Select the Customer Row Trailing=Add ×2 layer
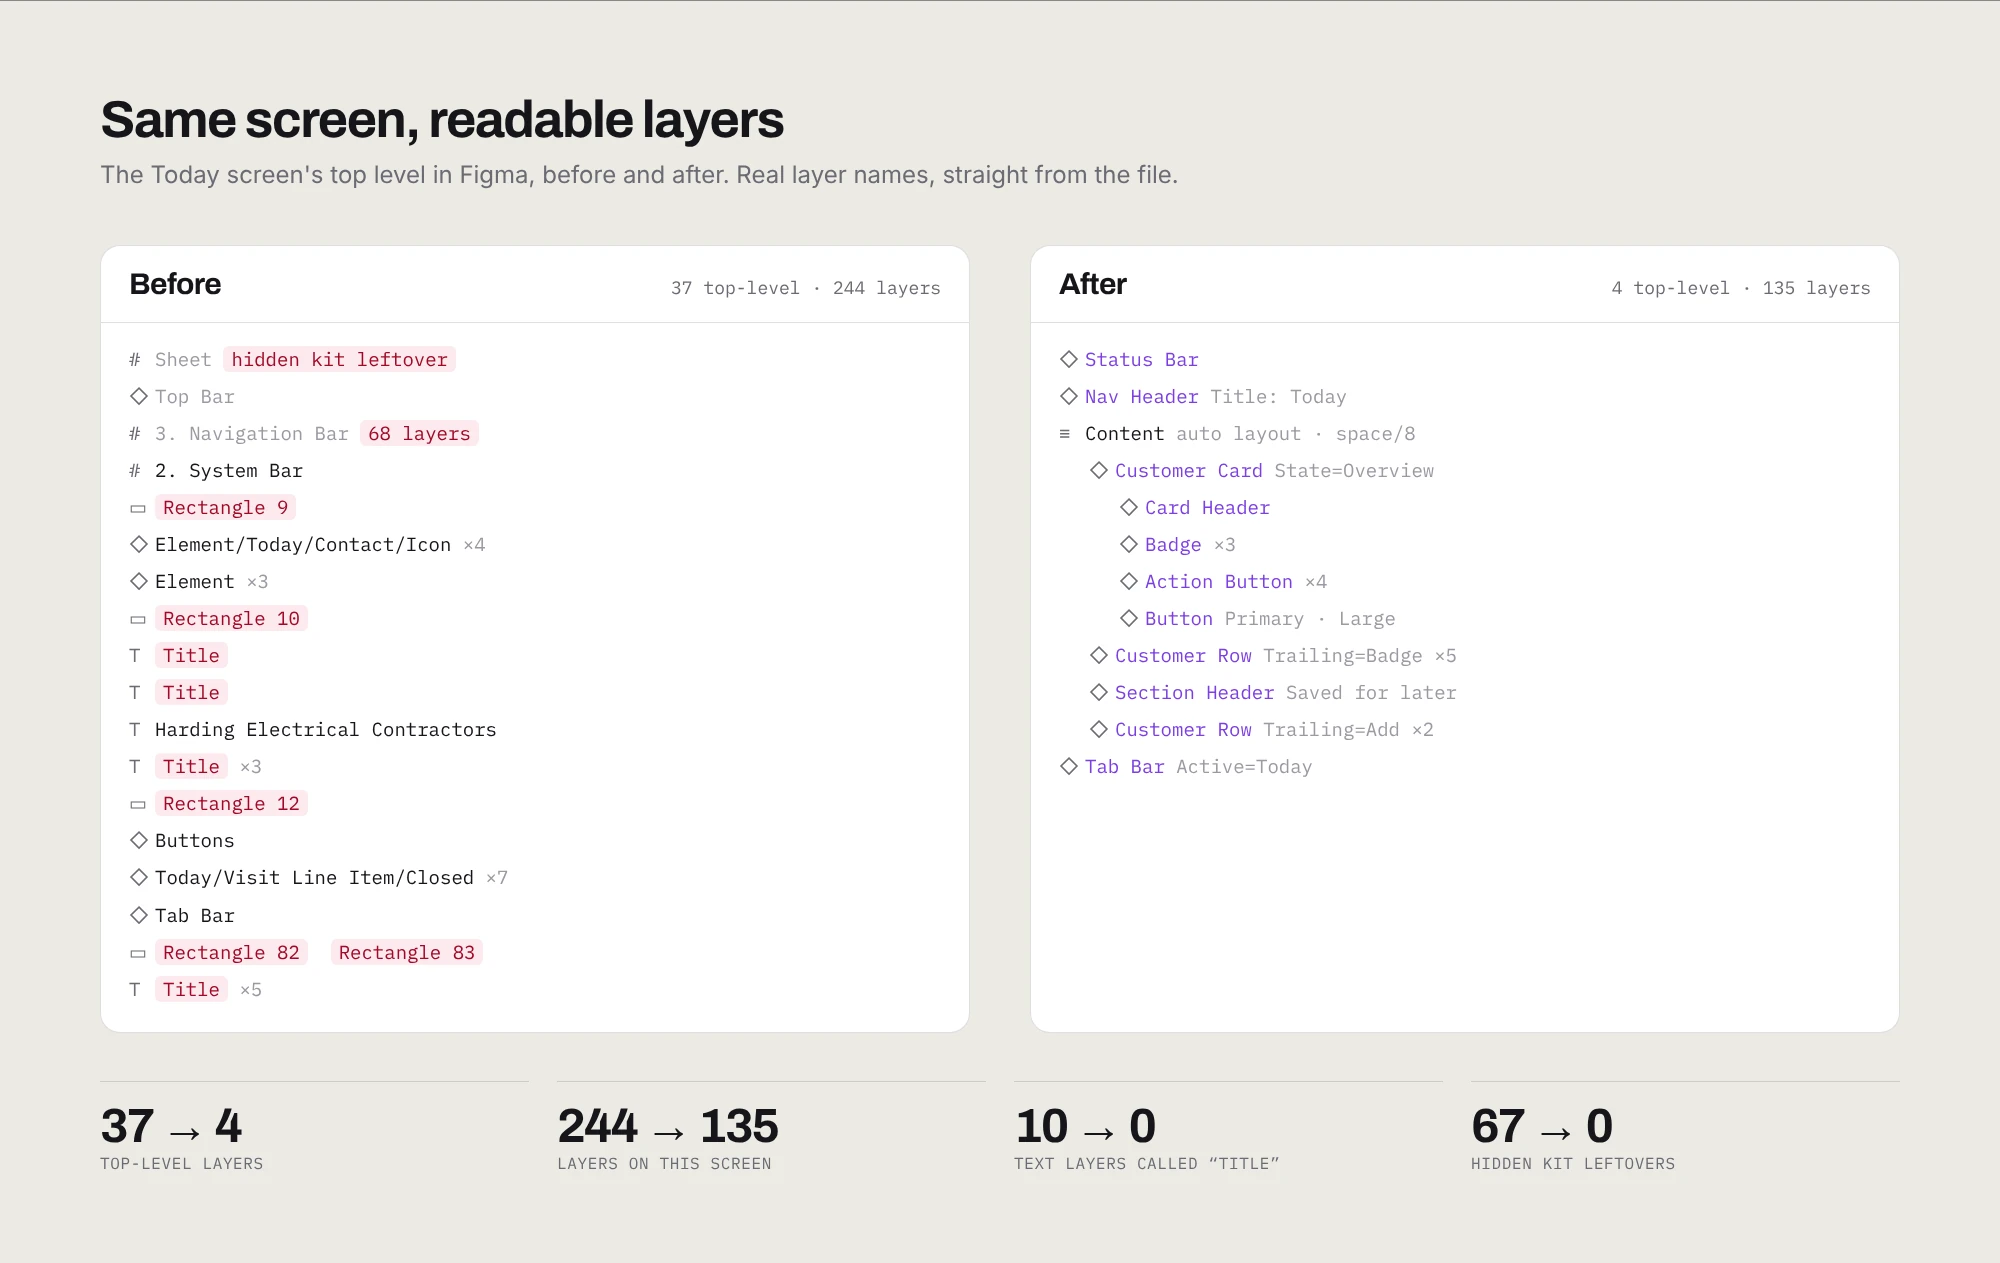Viewport: 2000px width, 1263px height. (x=1262, y=730)
